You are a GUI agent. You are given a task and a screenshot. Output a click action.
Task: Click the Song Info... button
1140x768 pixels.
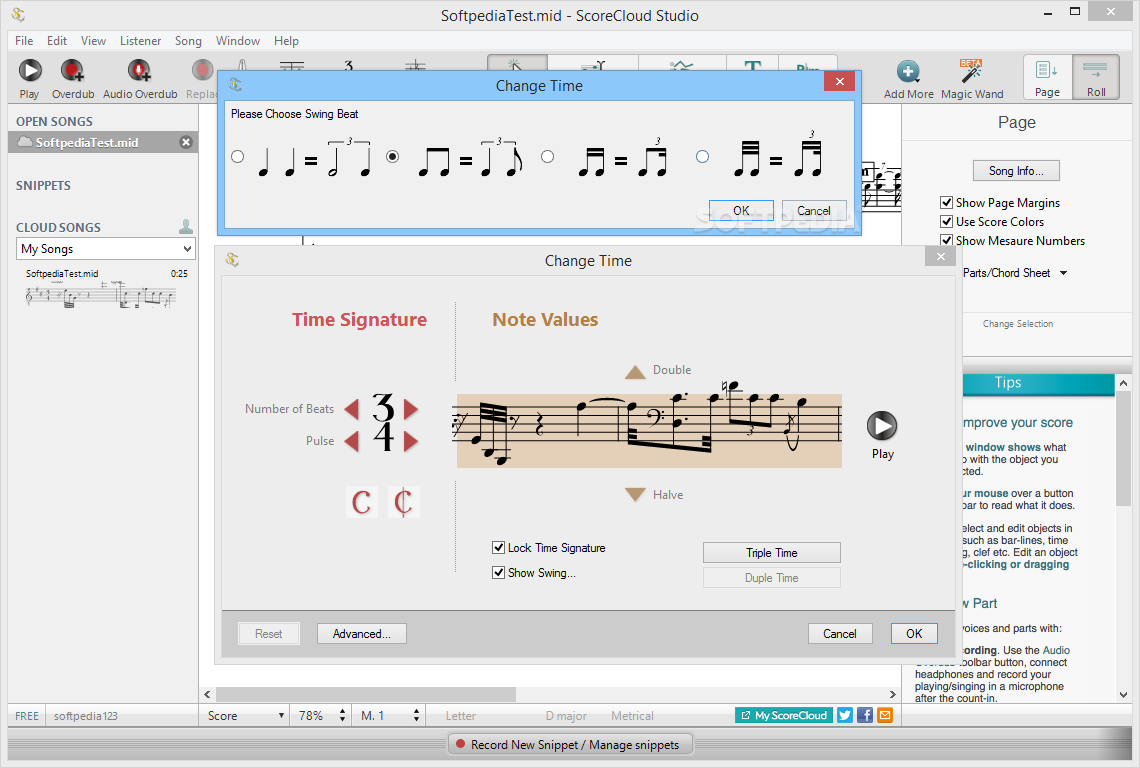[1016, 171]
